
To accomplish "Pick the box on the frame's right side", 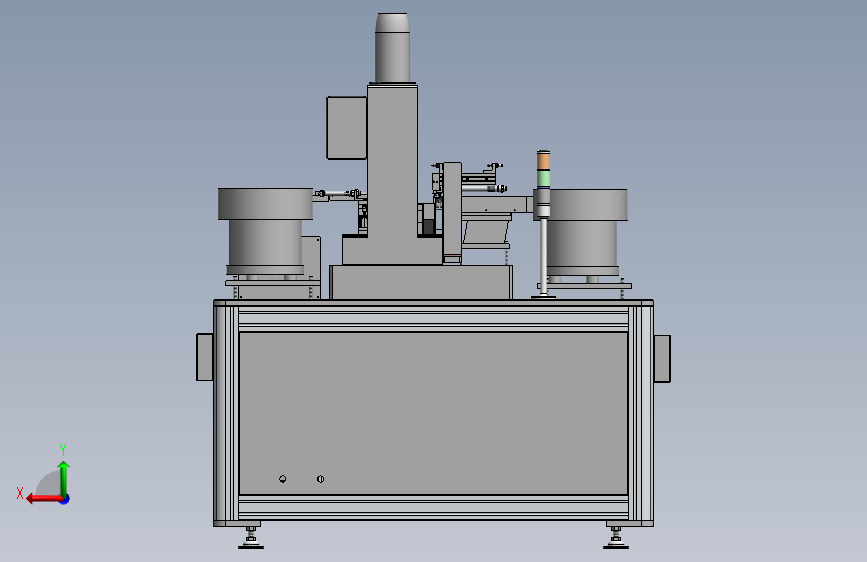I will (x=662, y=358).
